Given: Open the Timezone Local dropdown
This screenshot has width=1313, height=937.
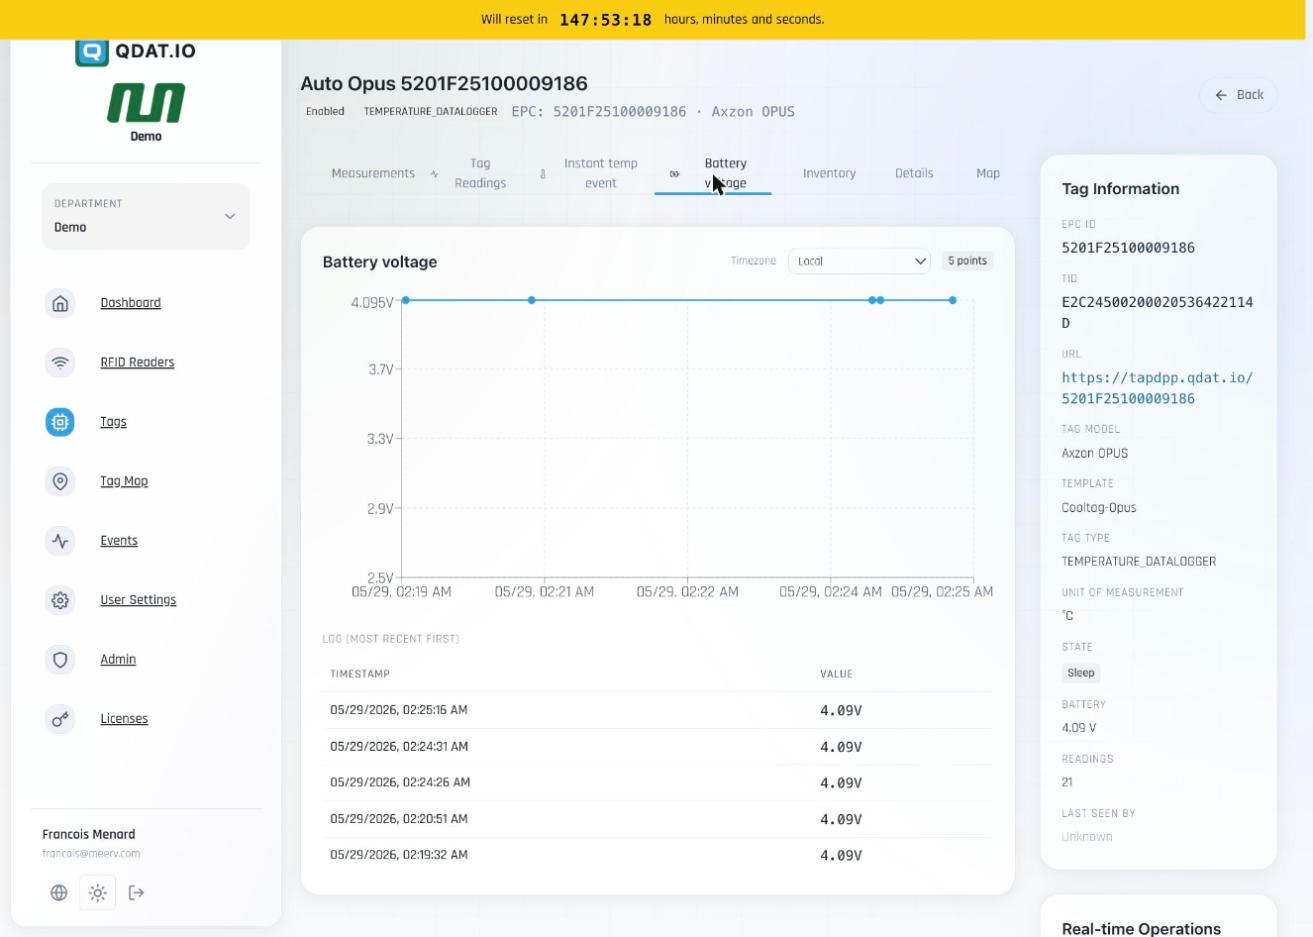Looking at the screenshot, I should click(860, 261).
